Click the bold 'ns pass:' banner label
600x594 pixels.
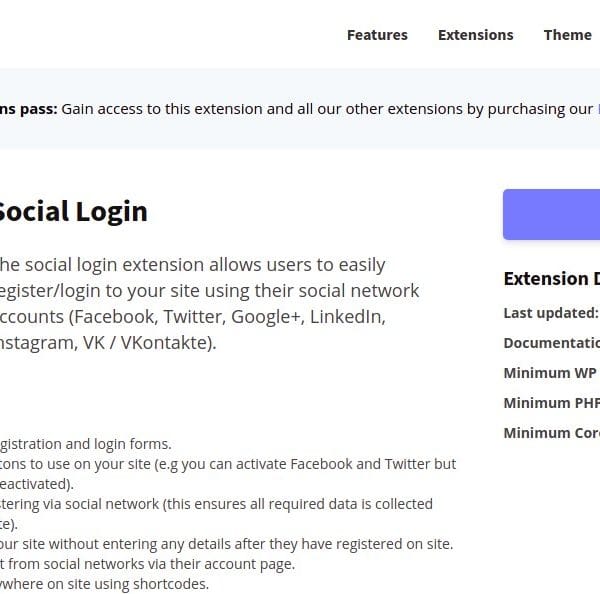29,109
